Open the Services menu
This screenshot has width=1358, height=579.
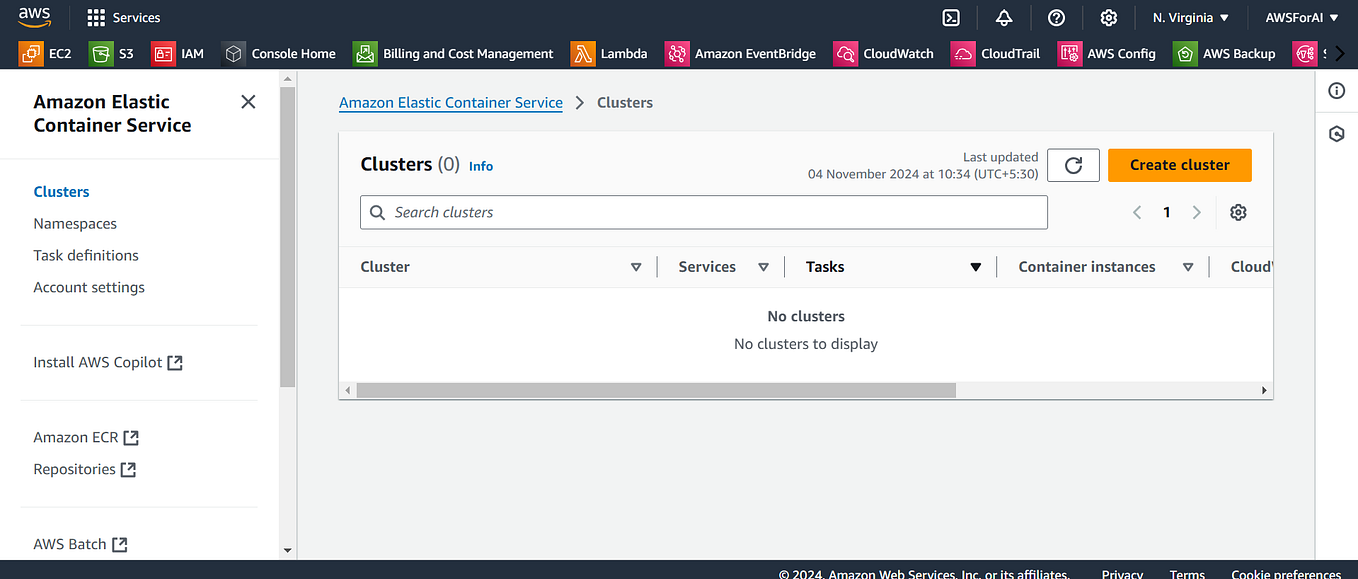123,17
